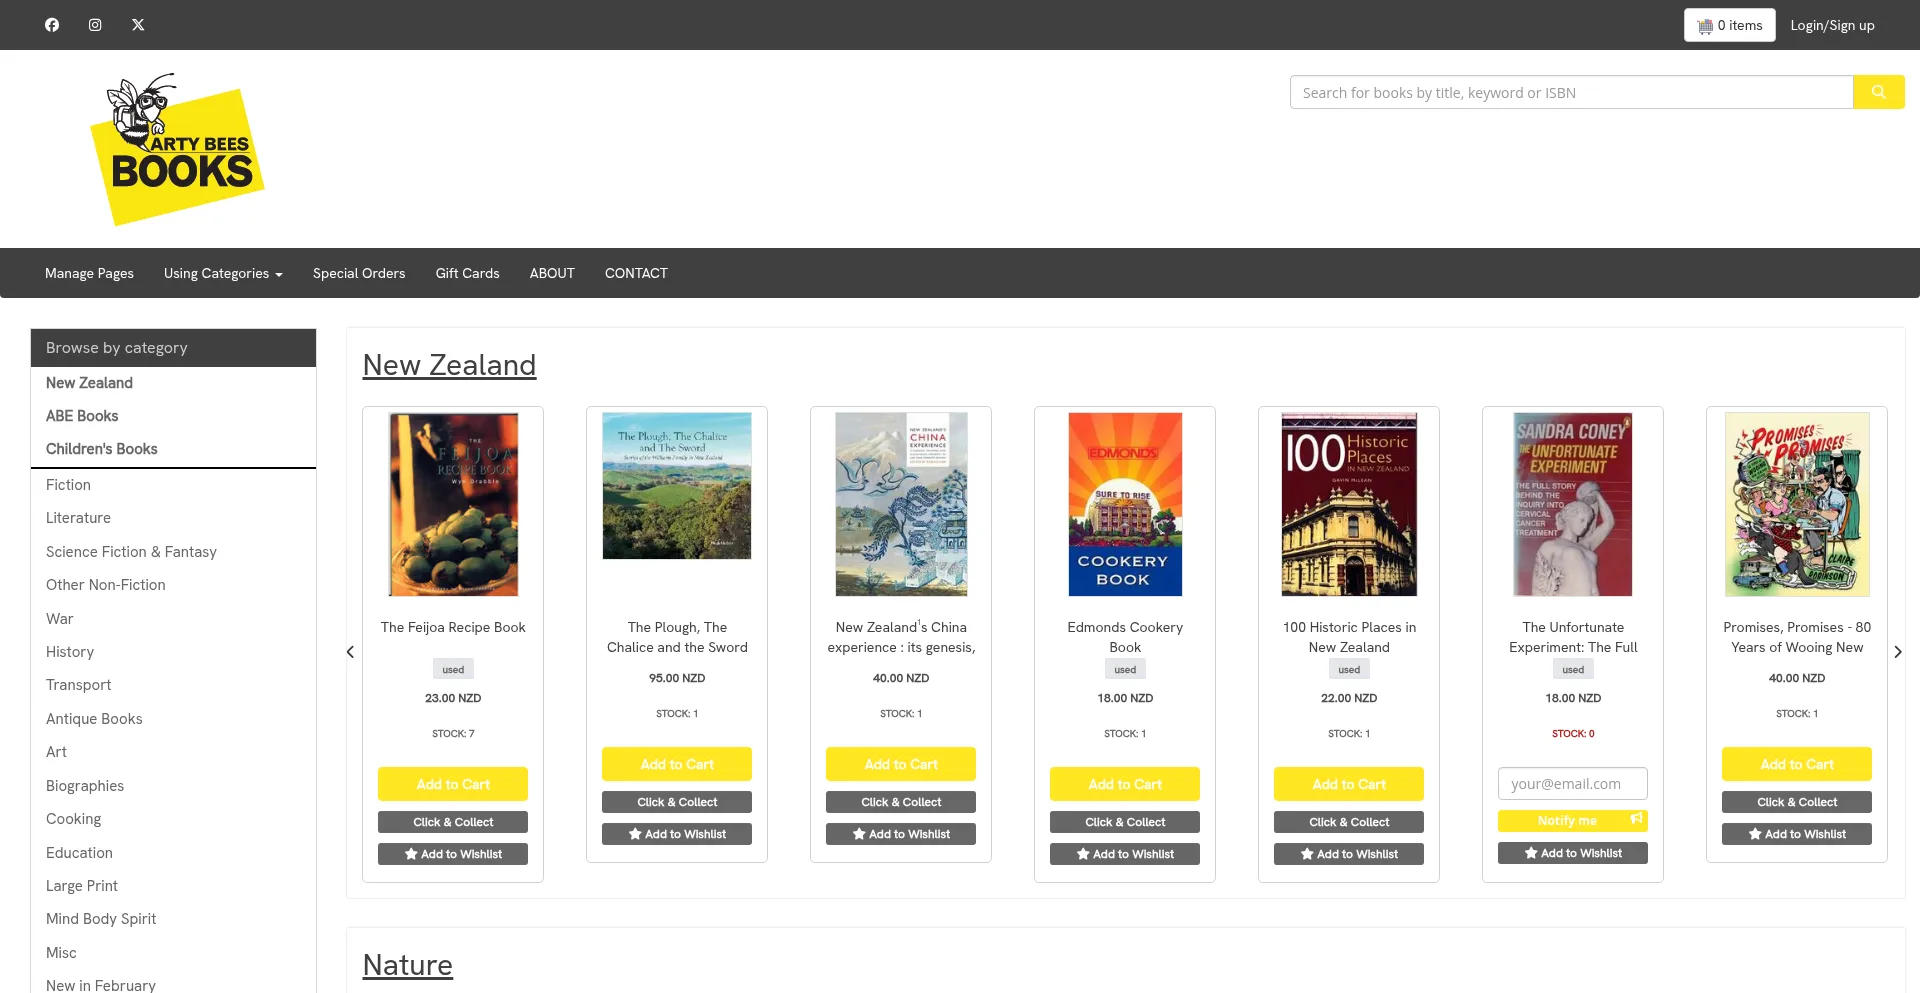Add 100 Historic Places to cart
Screen dimensions: 1920x993
pyautogui.click(x=1349, y=784)
